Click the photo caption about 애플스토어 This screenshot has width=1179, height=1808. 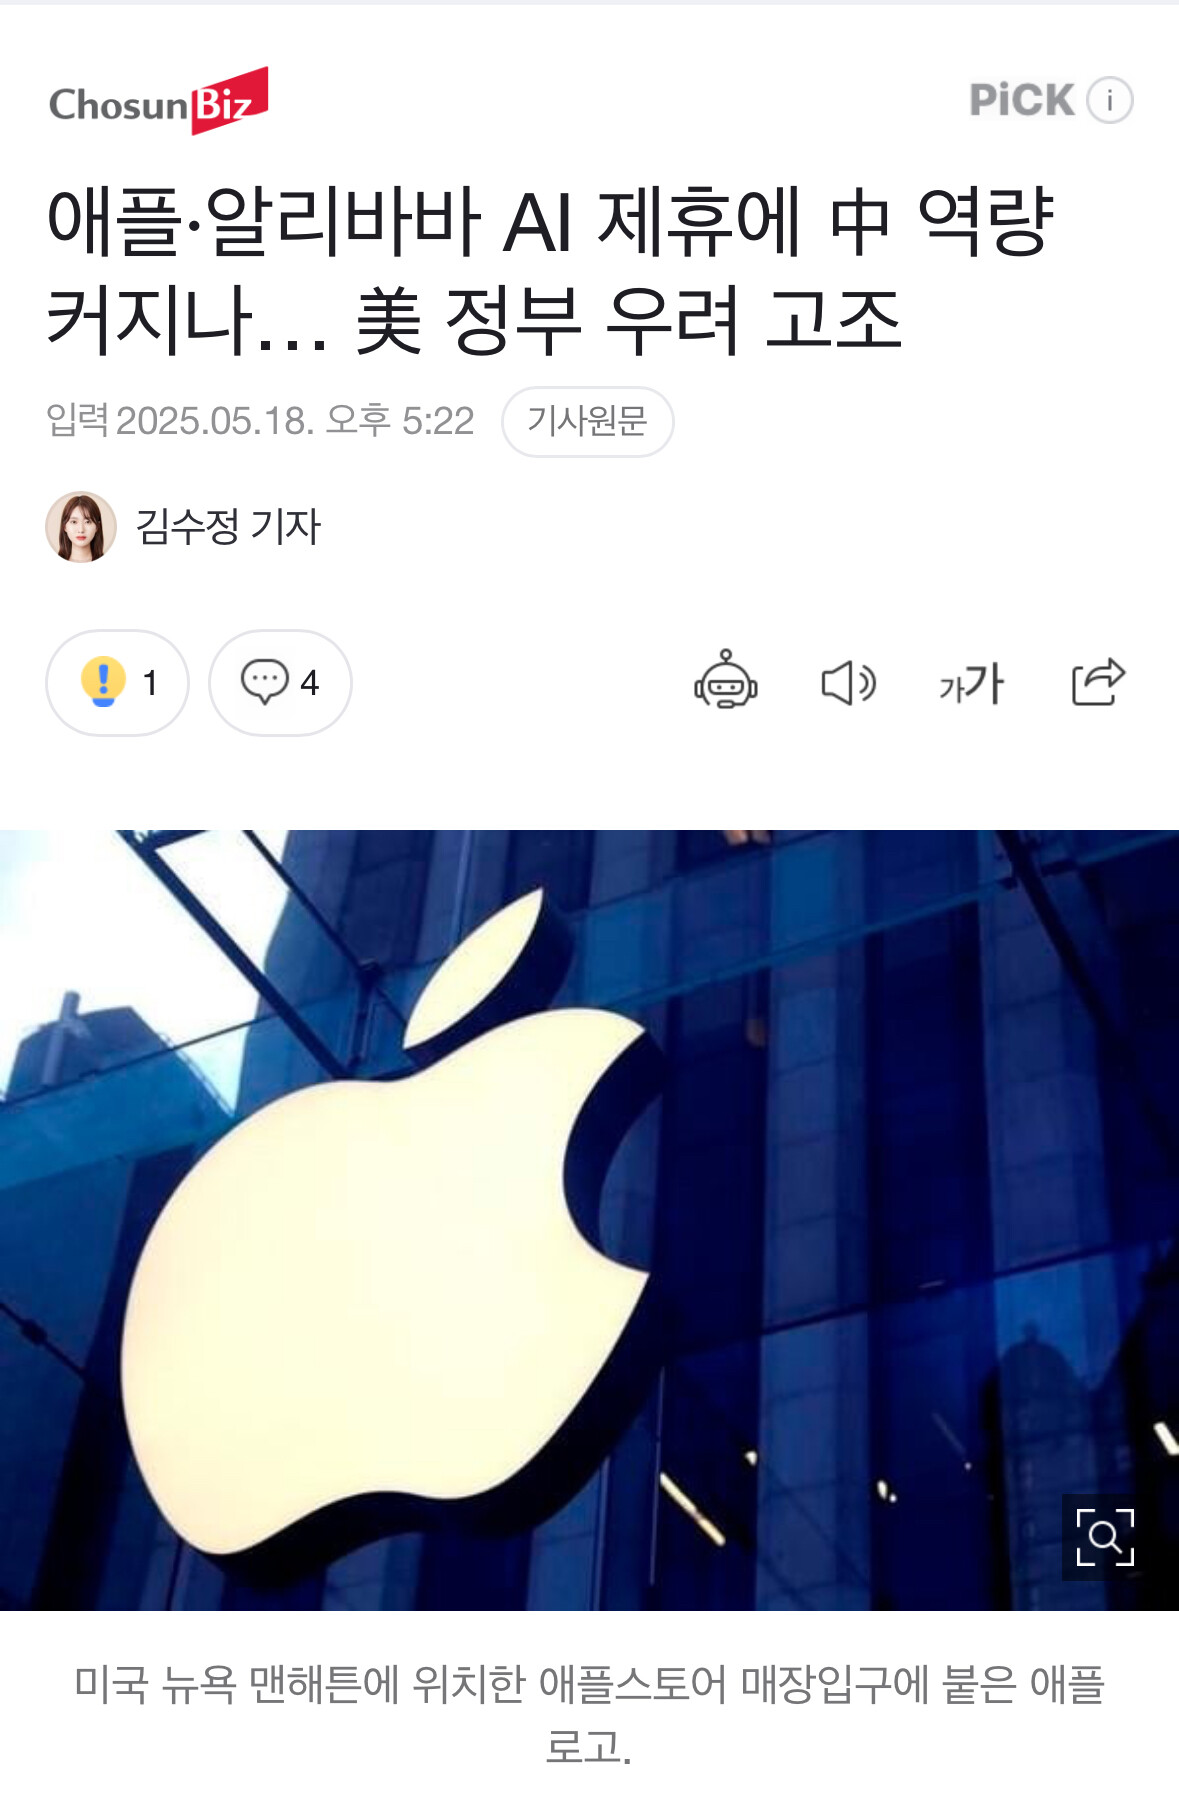coord(589,1715)
